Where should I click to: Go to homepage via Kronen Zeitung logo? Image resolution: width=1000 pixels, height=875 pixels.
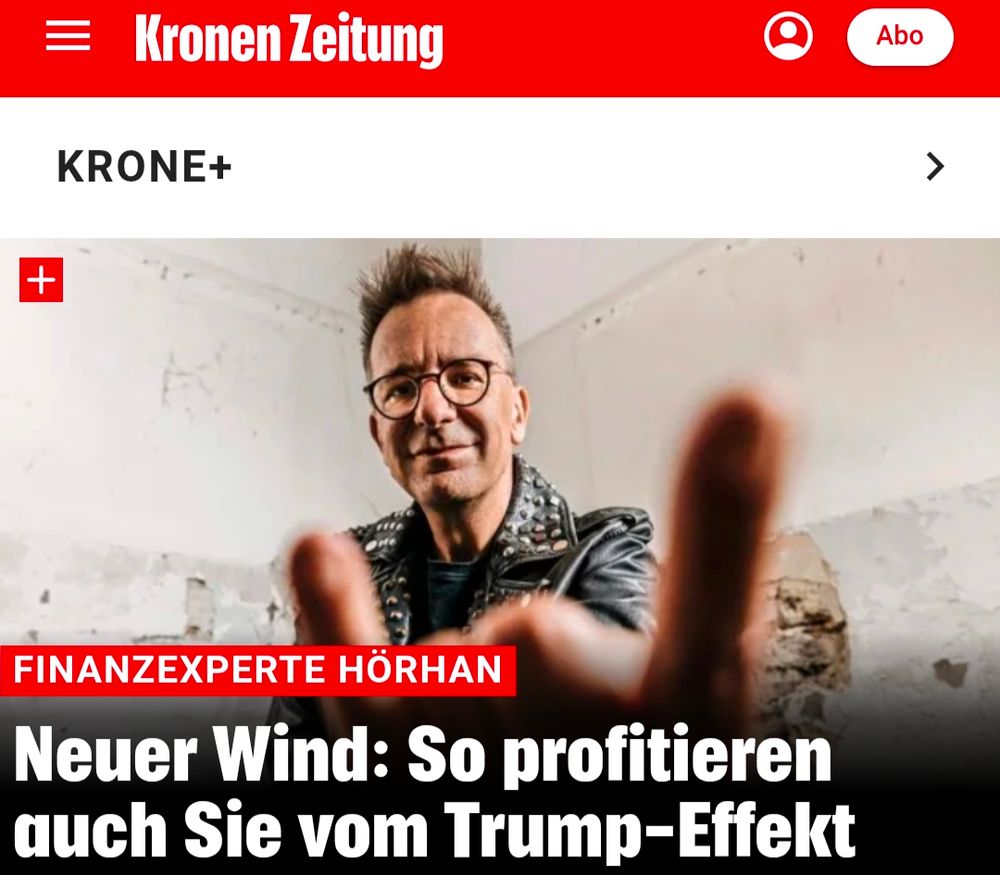tap(289, 40)
